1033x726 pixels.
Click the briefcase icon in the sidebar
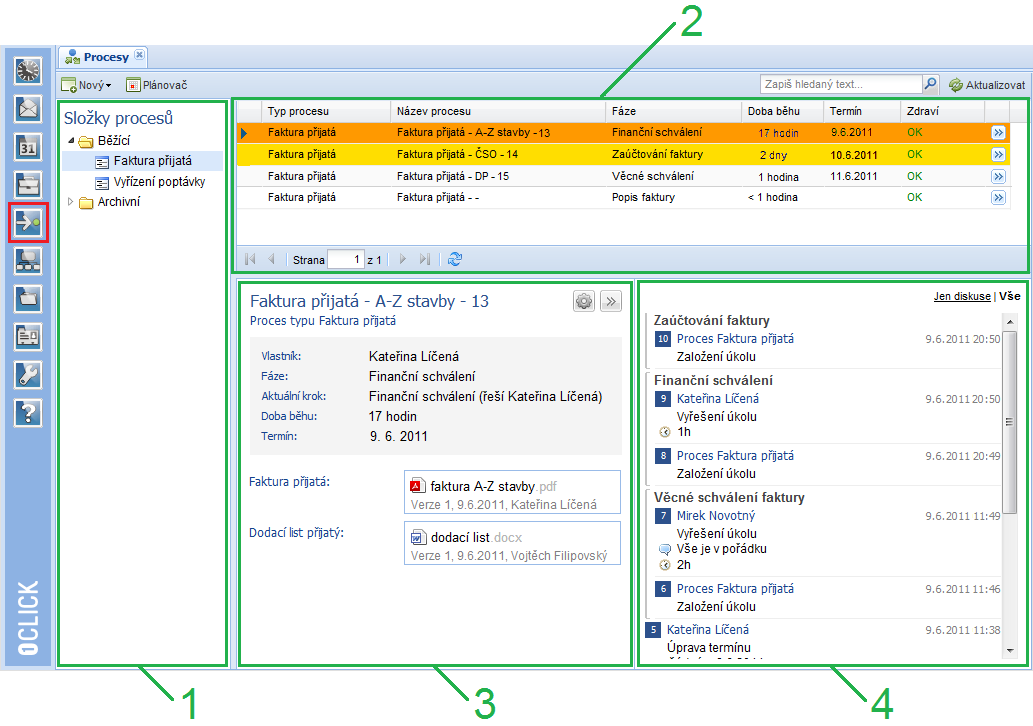[x=27, y=185]
